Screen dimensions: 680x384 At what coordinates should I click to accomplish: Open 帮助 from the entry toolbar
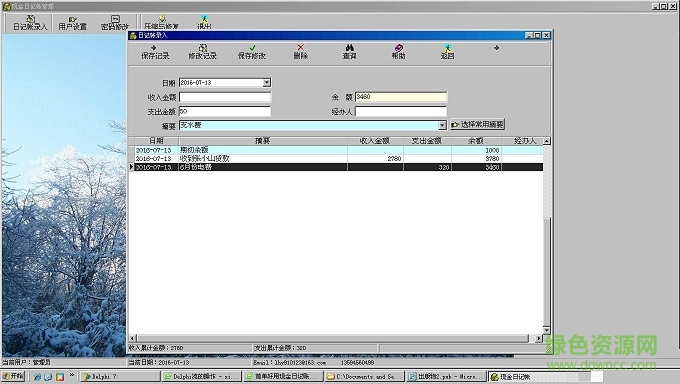tap(398, 52)
